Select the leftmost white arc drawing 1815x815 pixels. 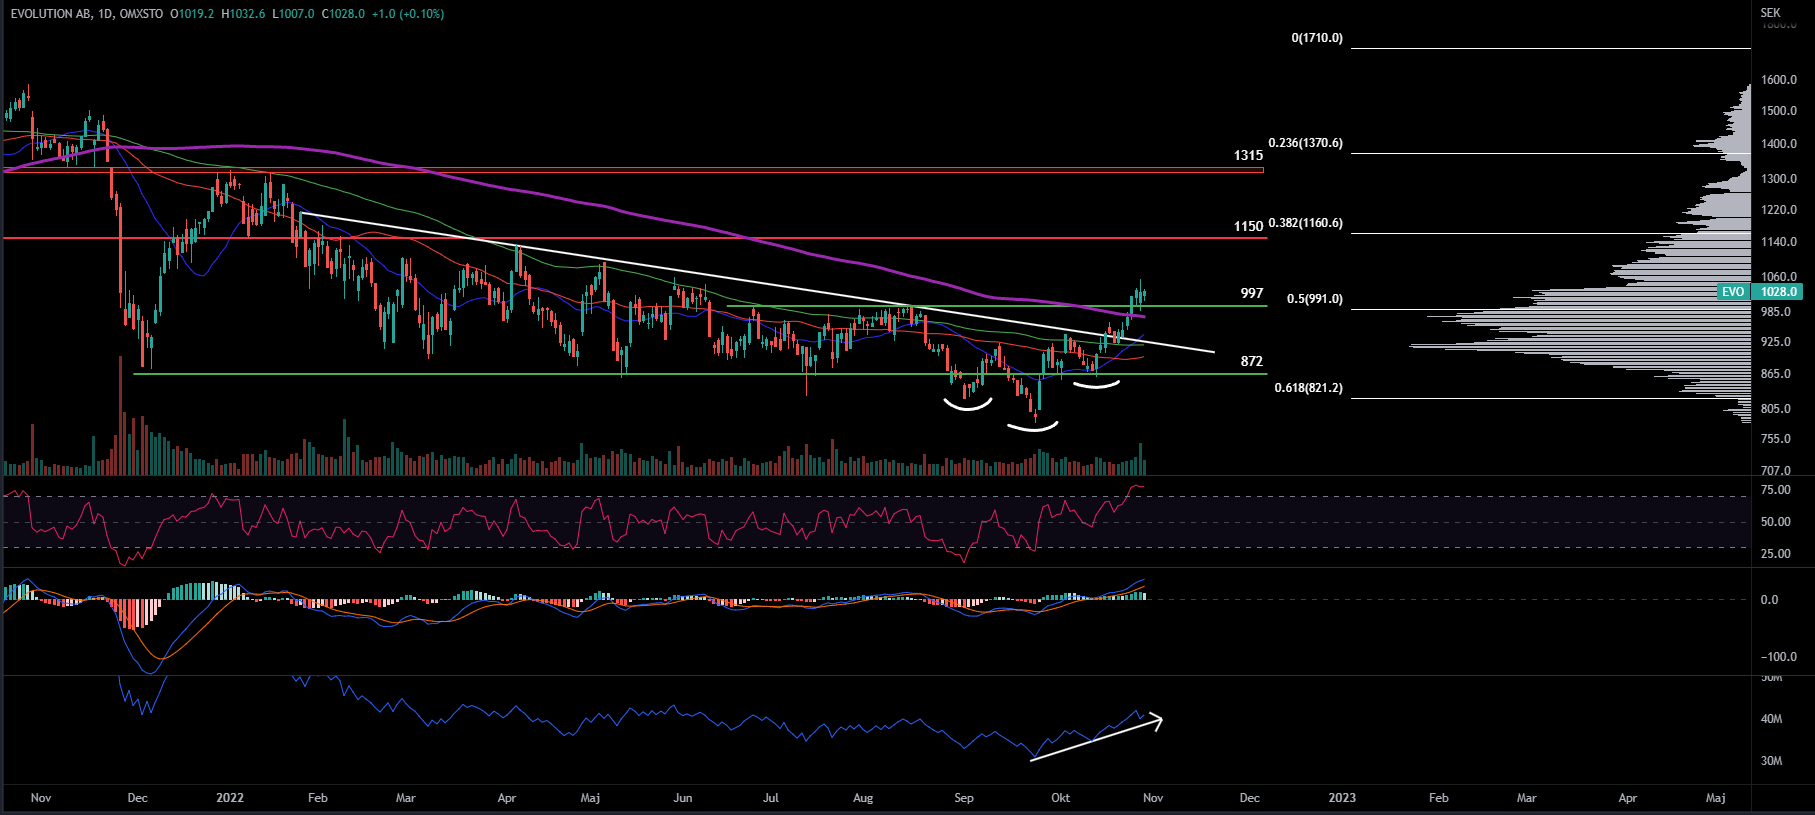967,406
